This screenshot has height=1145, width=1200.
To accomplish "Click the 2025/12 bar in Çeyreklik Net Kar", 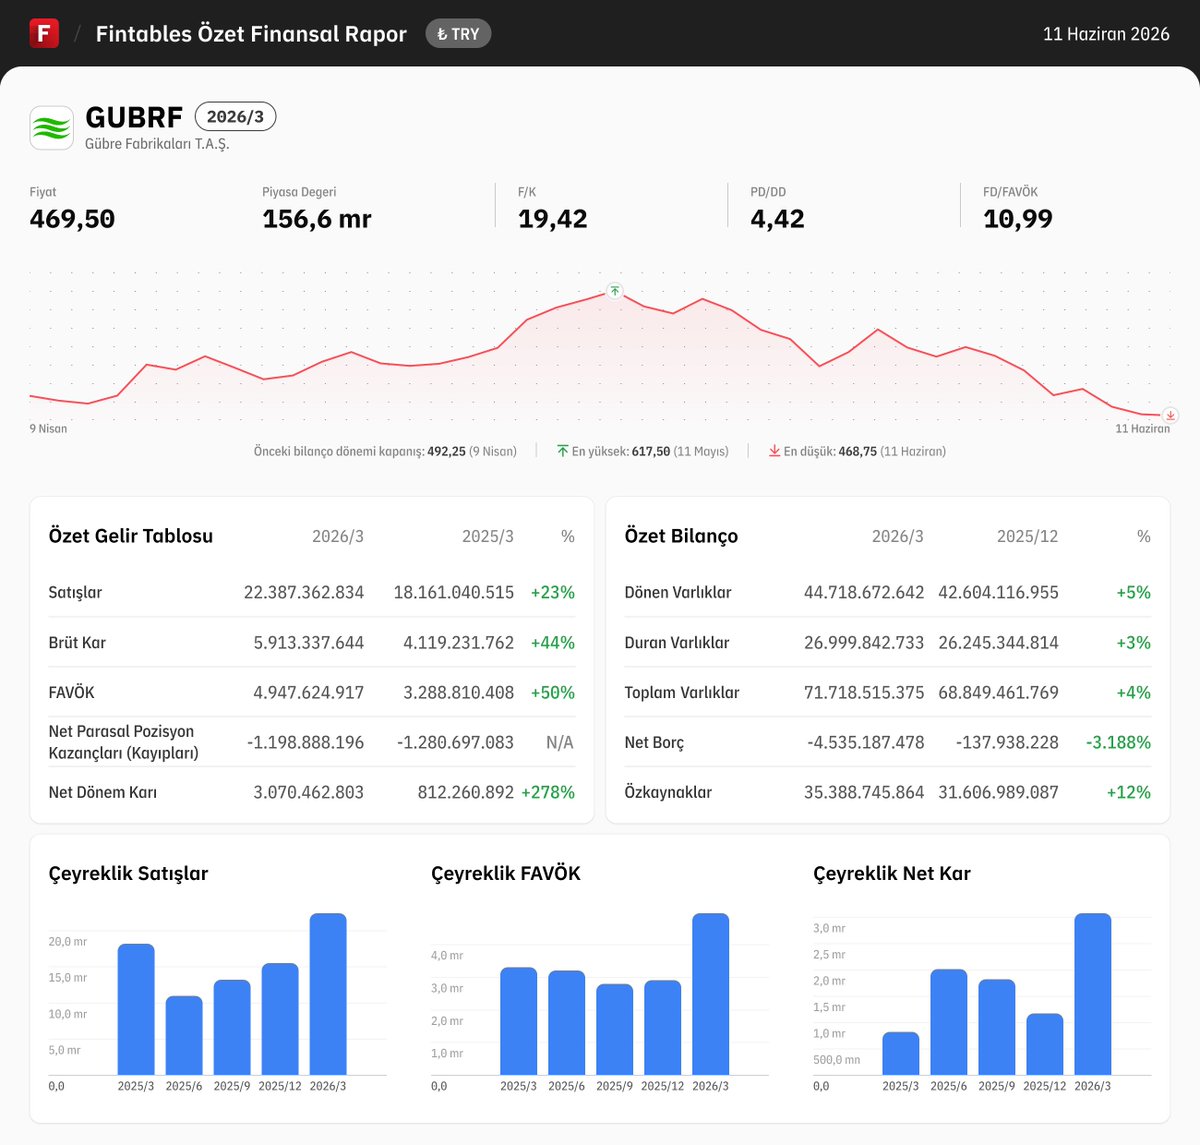I will [x=1045, y=1044].
